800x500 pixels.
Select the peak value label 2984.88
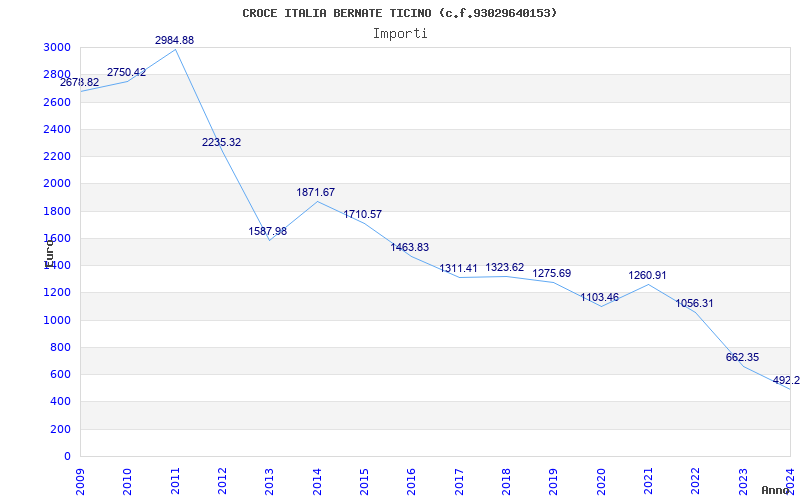pos(174,40)
